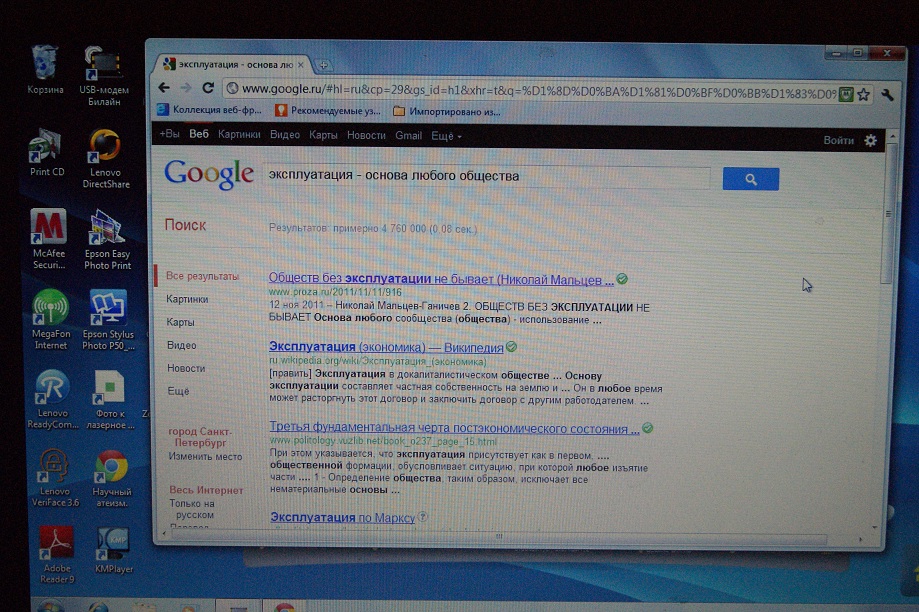Viewport: 919px width, 612px height.
Task: Click the Google logo
Action: pos(209,174)
